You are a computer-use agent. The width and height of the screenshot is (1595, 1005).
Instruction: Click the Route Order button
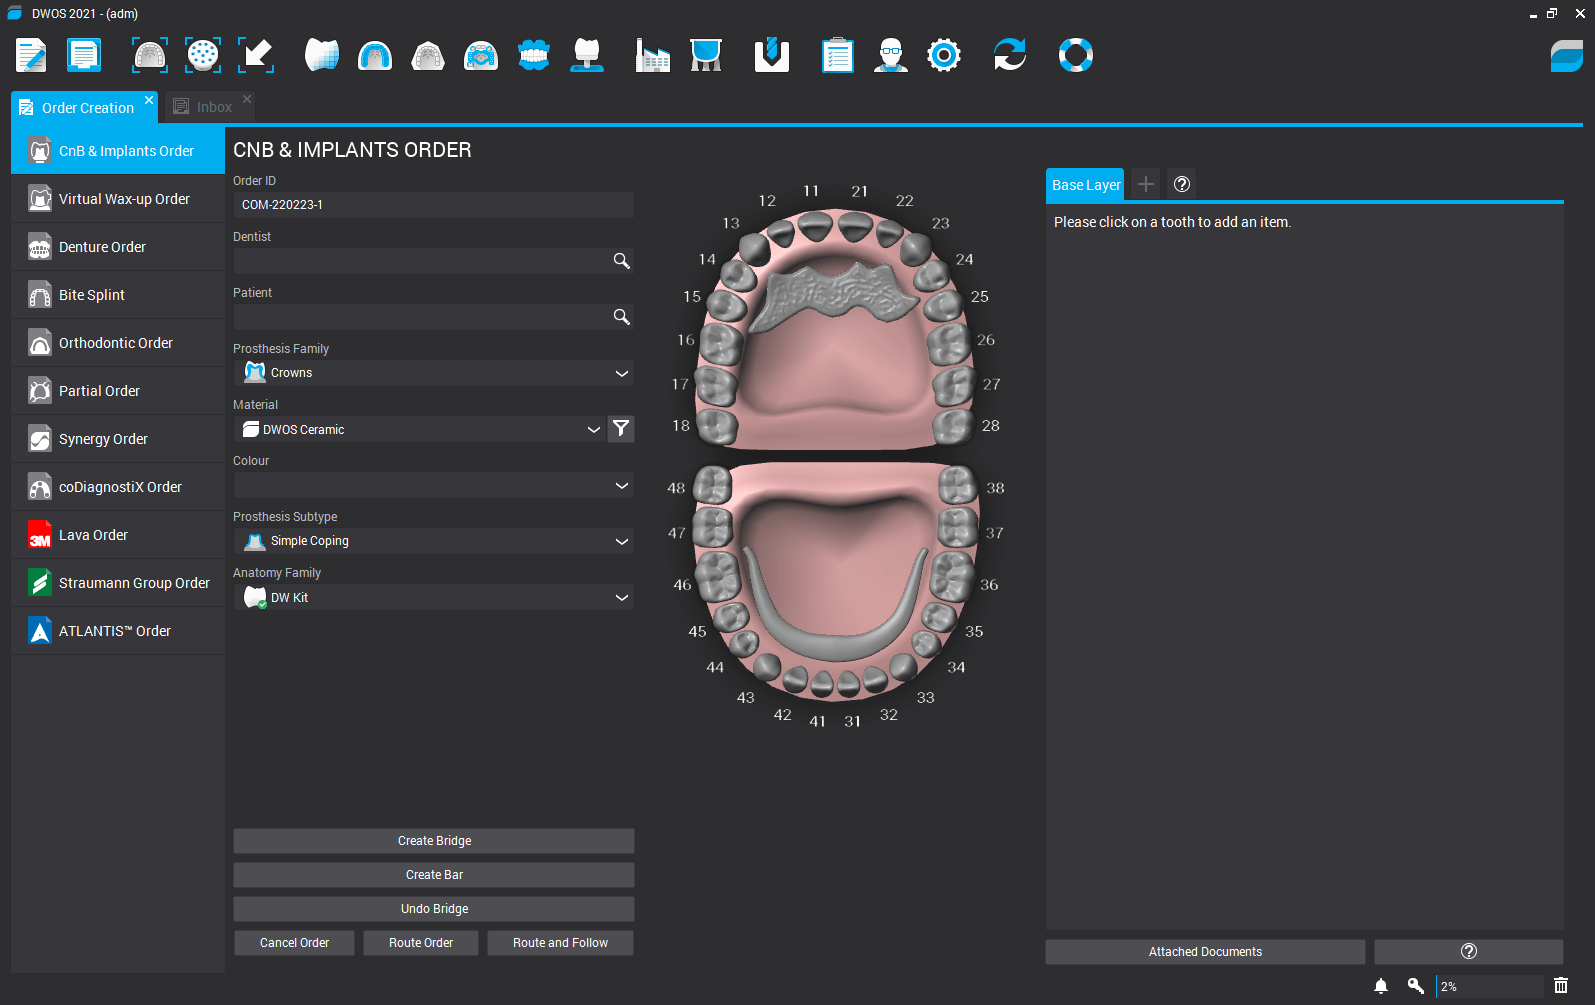pyautogui.click(x=421, y=943)
